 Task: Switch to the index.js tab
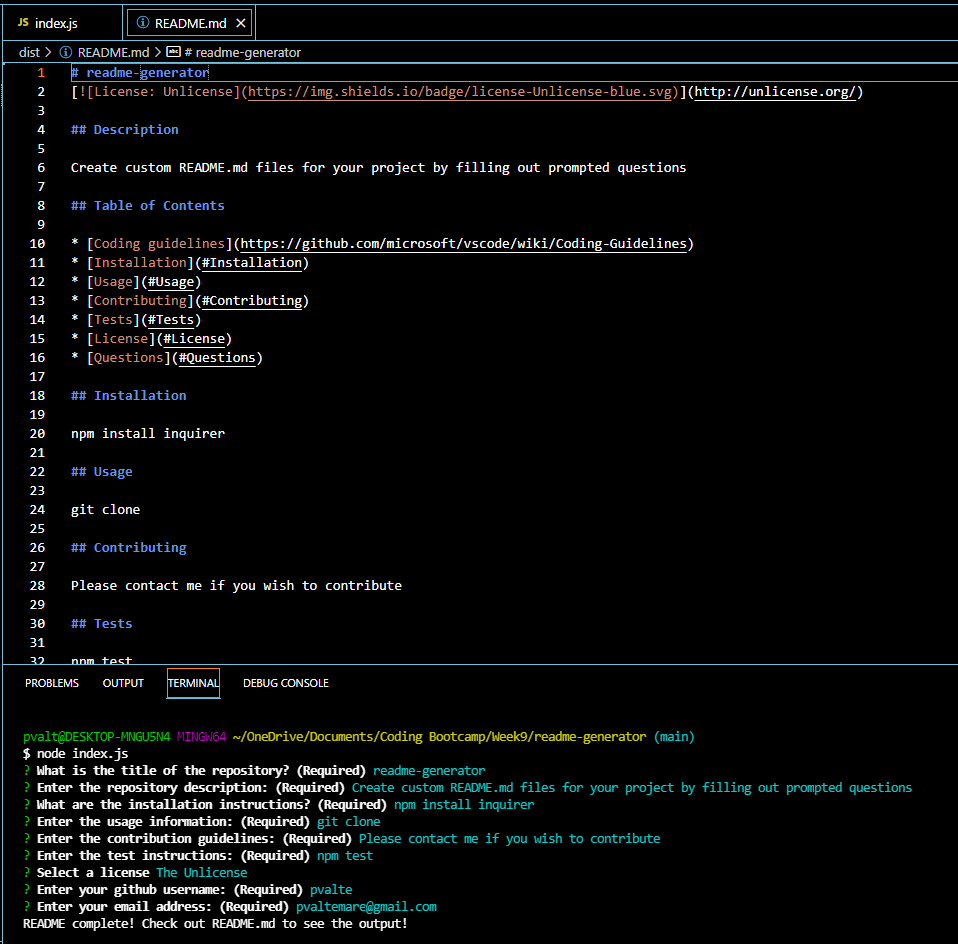[x=55, y=22]
